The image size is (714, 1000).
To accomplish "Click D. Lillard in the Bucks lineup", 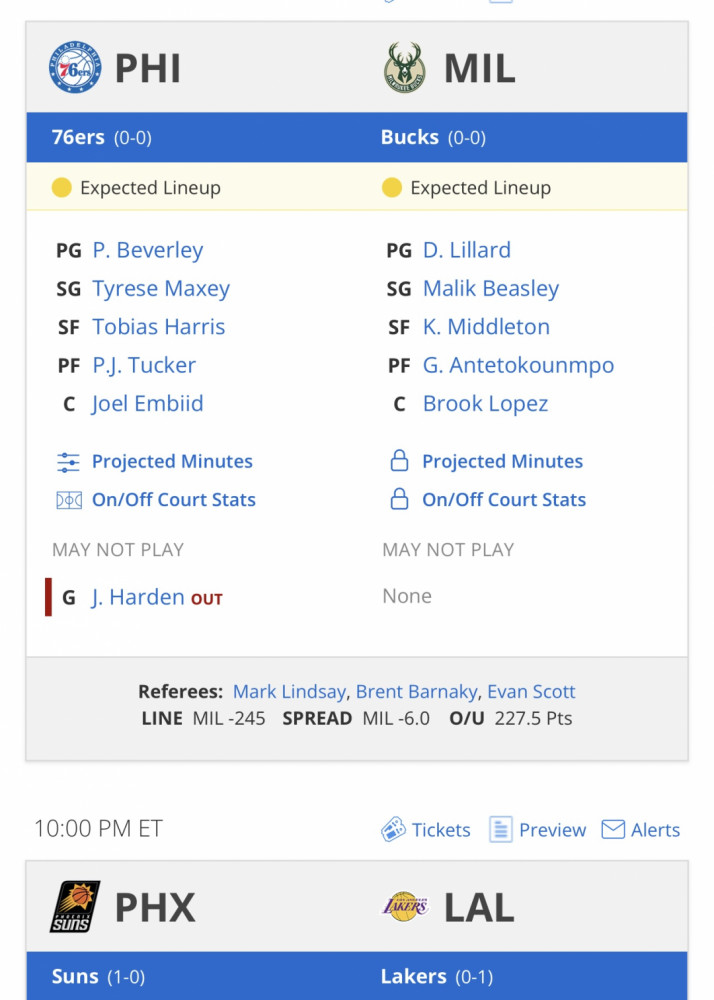I will (467, 250).
